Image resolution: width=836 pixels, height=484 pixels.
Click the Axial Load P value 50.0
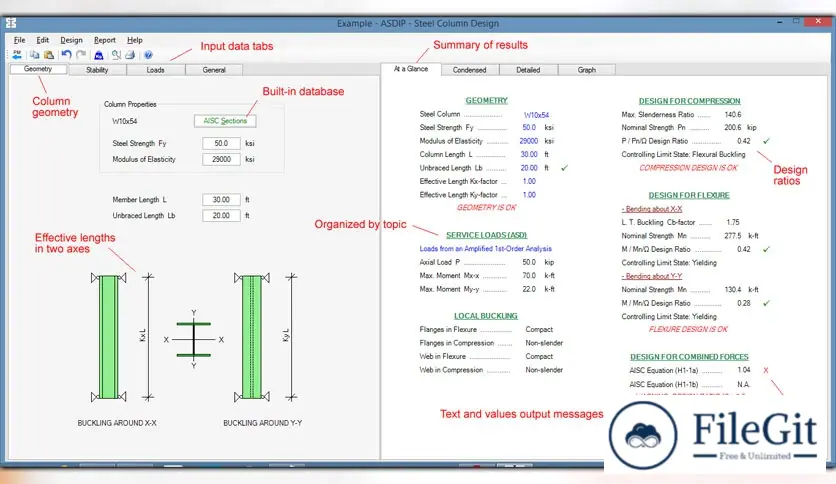tap(529, 262)
